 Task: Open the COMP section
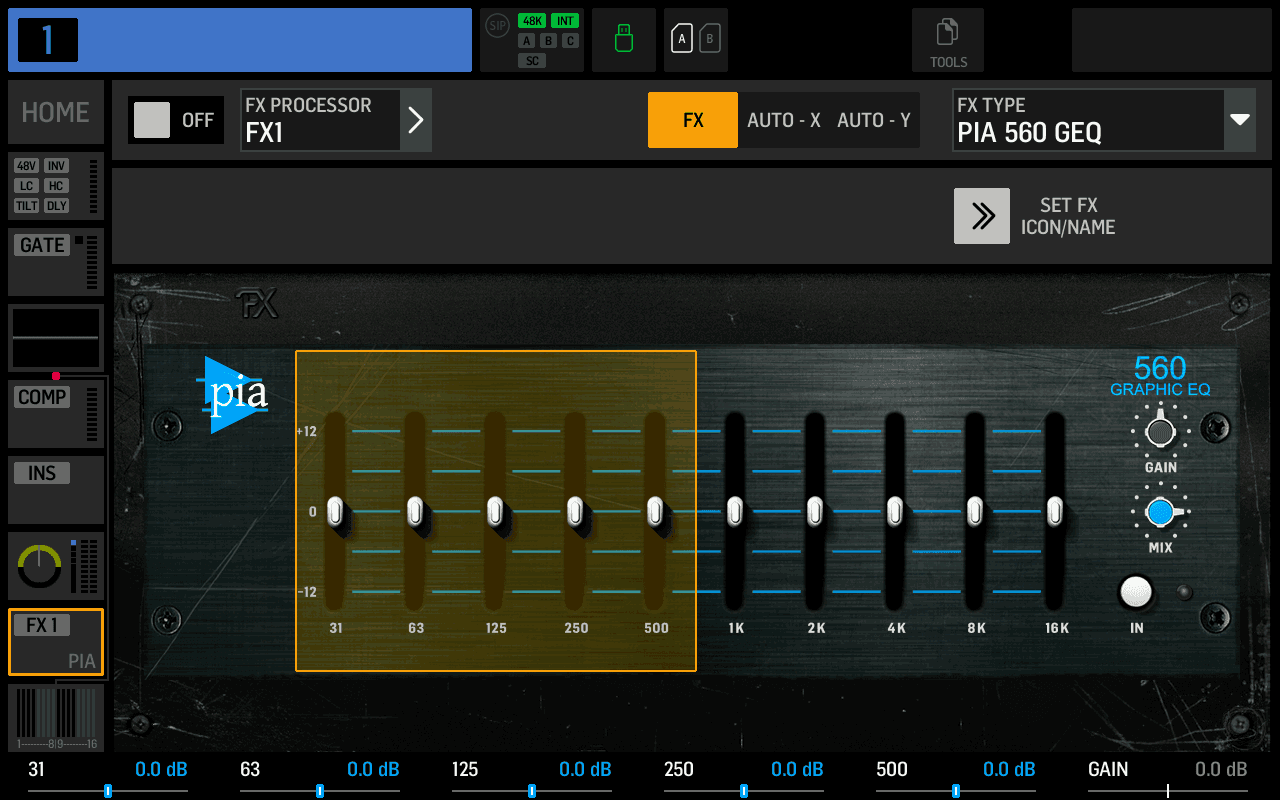tap(56, 414)
